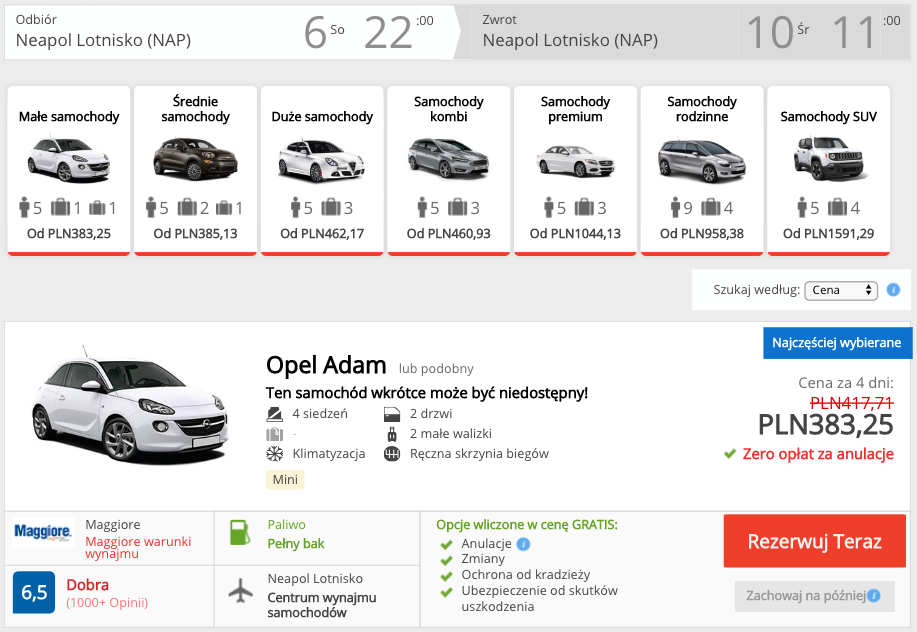Change pickup time 22:00
Viewport: 917px width, 632px height.
(399, 32)
